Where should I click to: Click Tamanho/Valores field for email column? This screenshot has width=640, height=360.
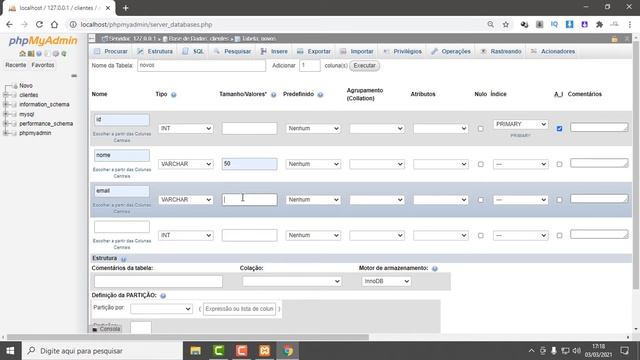249,200
